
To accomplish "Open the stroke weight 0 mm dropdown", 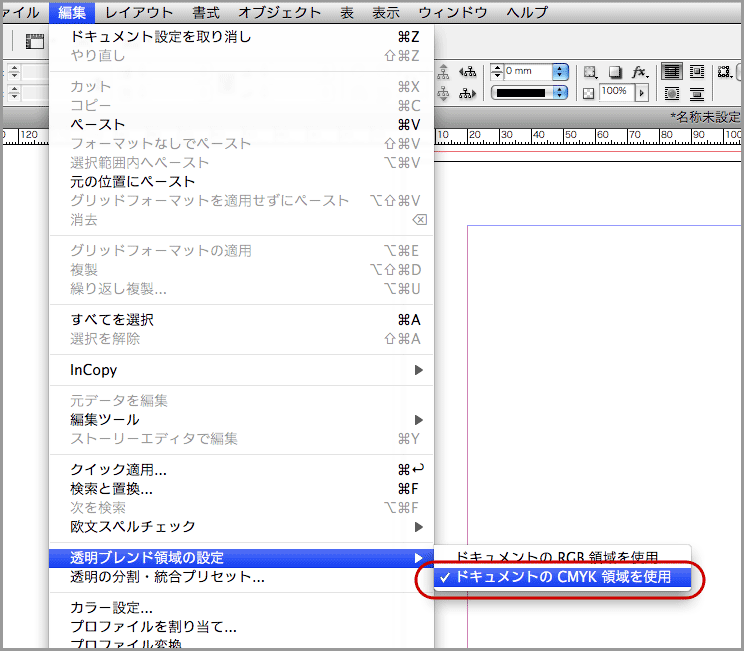I will tap(560, 72).
